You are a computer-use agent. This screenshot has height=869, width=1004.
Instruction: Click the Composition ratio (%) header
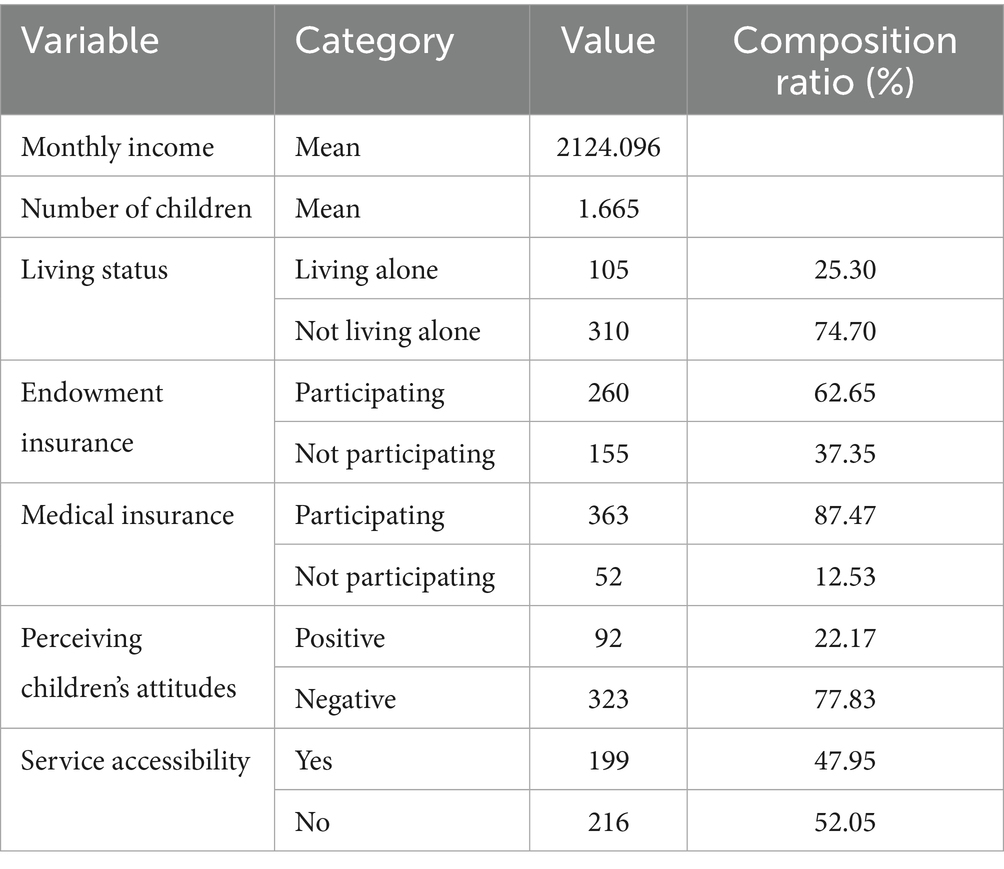tap(844, 59)
